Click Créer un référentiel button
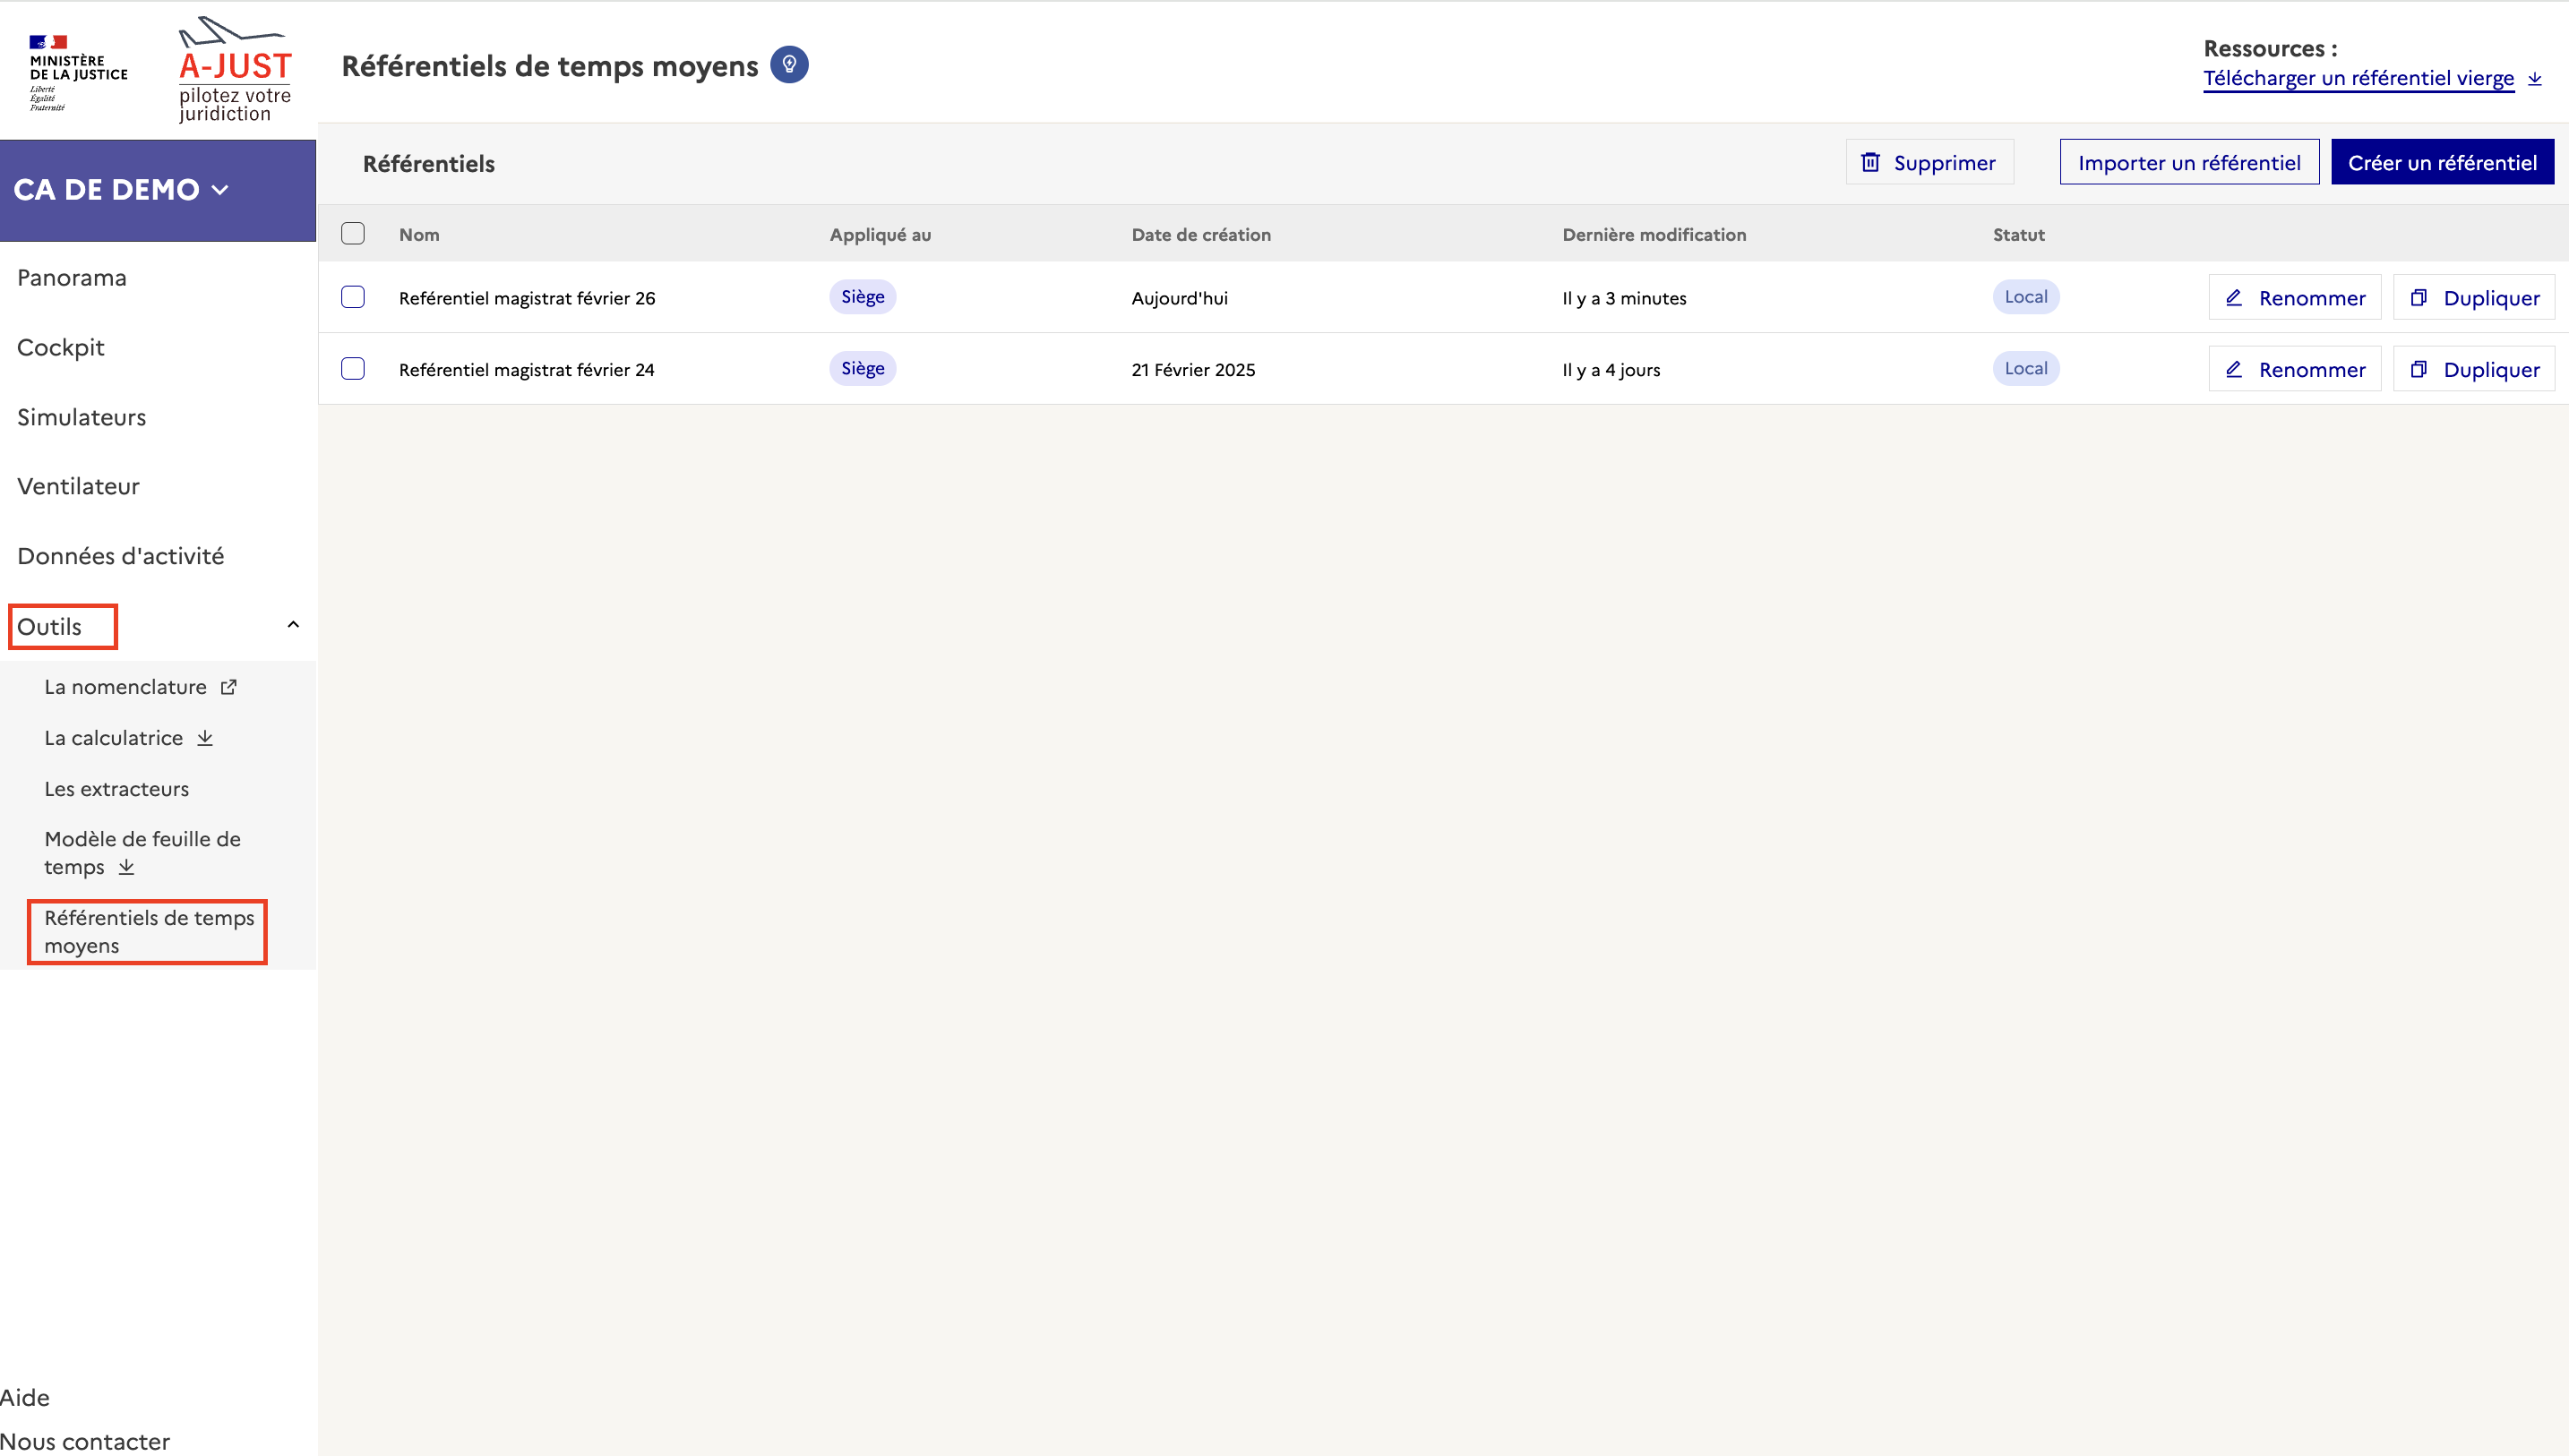This screenshot has width=2569, height=1456. tap(2441, 162)
